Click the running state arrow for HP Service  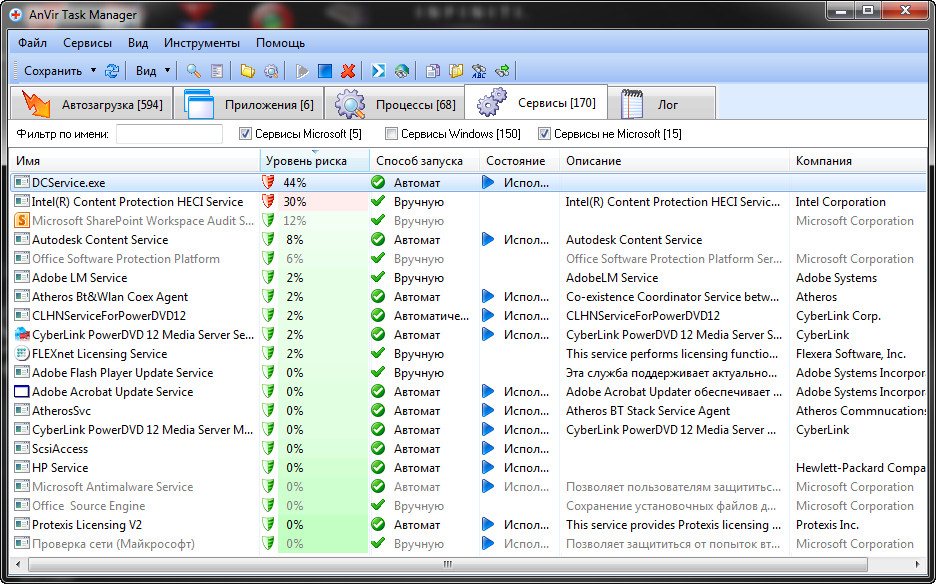[x=488, y=468]
